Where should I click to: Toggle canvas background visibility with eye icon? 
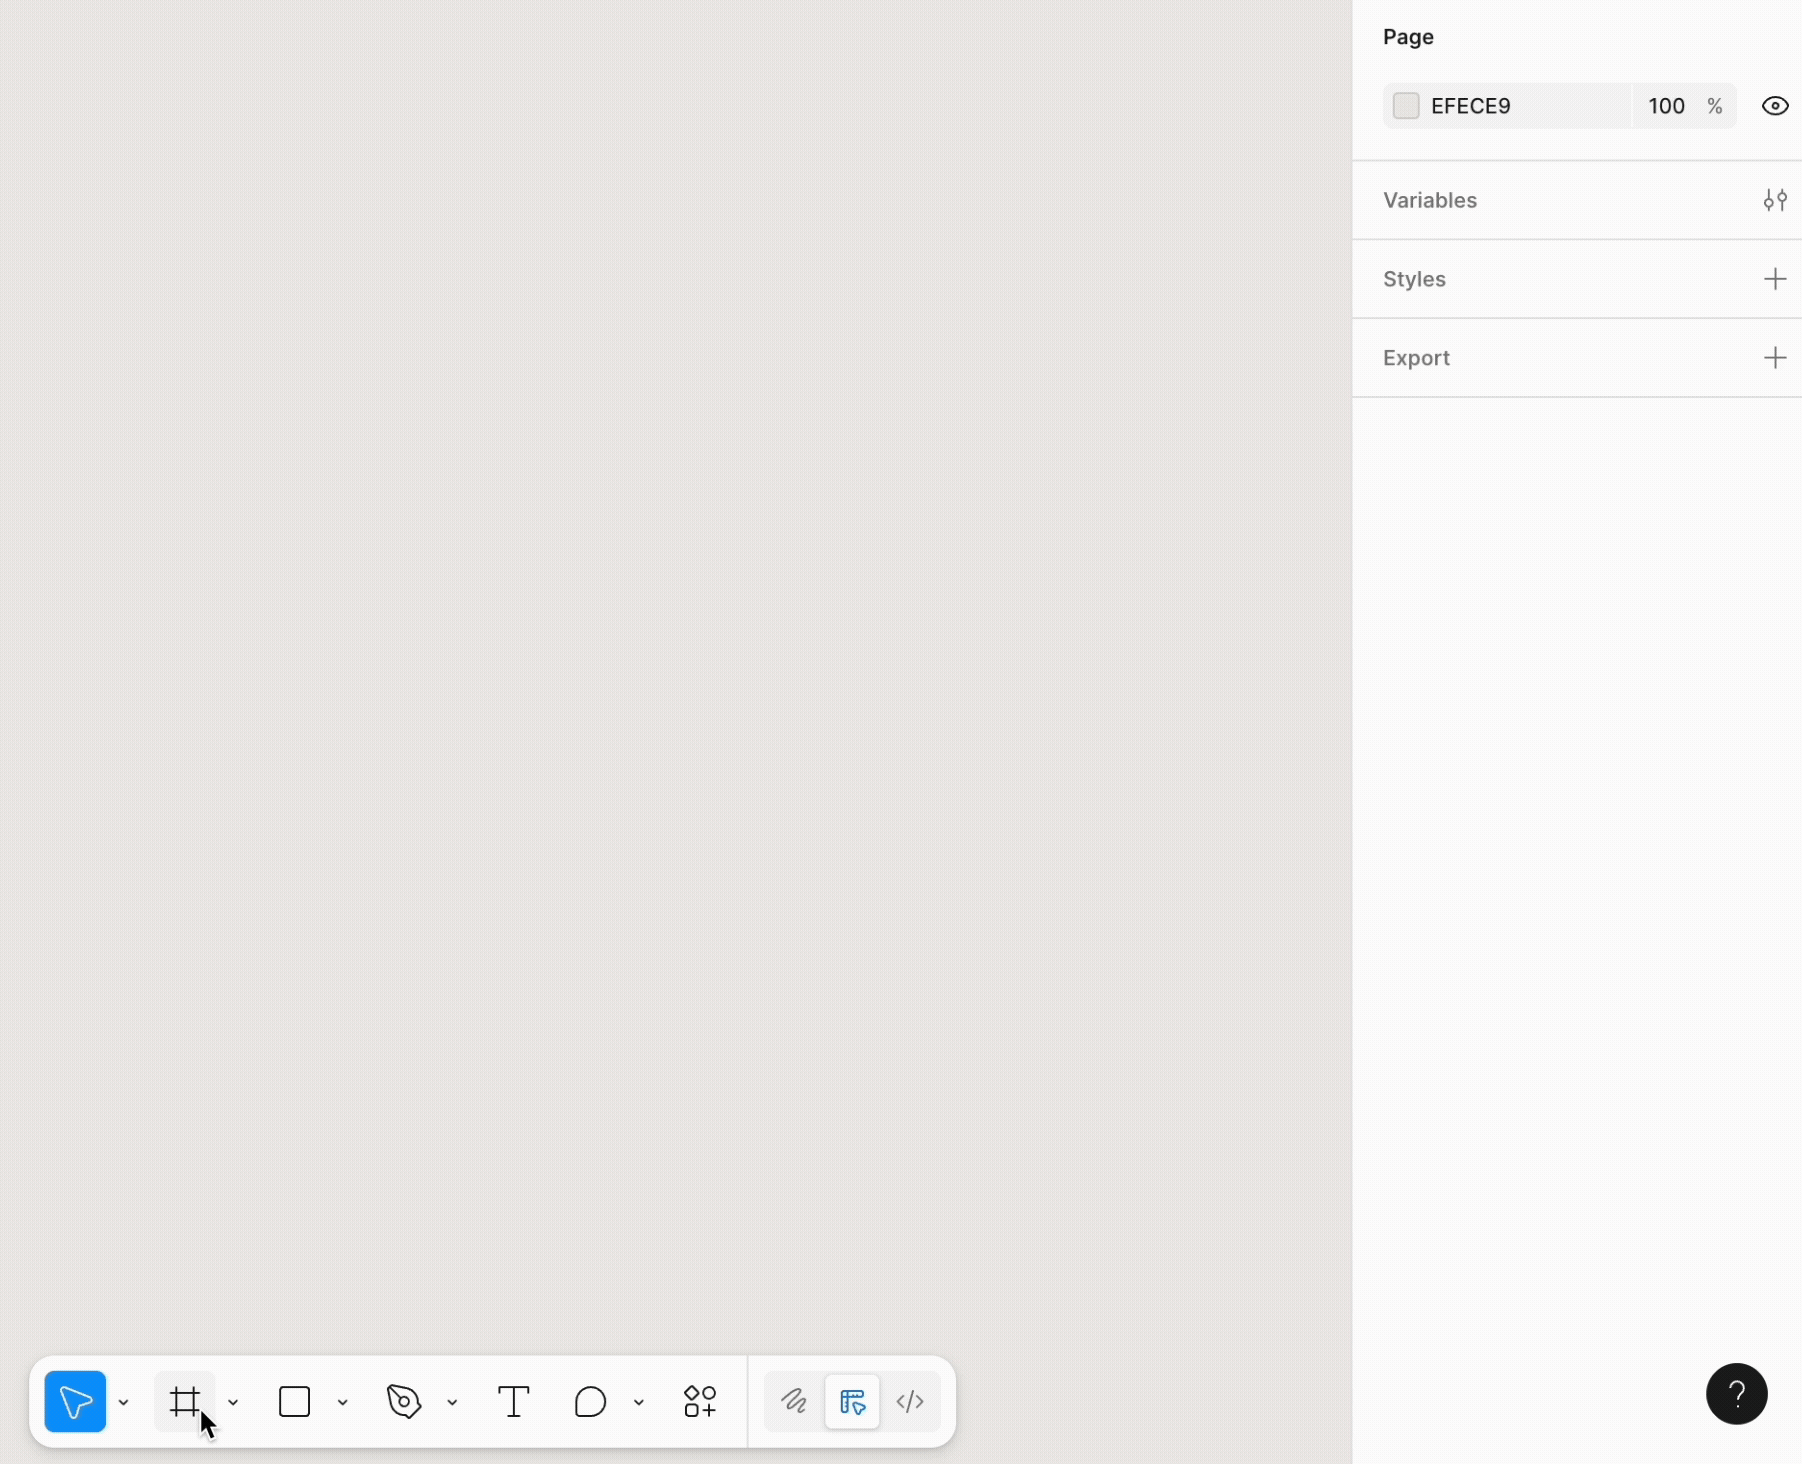tap(1776, 105)
